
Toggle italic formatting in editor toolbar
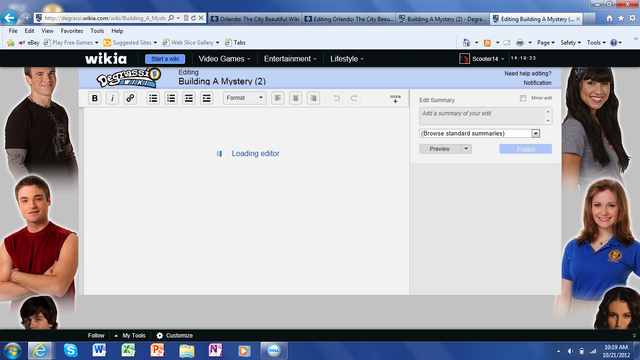point(112,98)
